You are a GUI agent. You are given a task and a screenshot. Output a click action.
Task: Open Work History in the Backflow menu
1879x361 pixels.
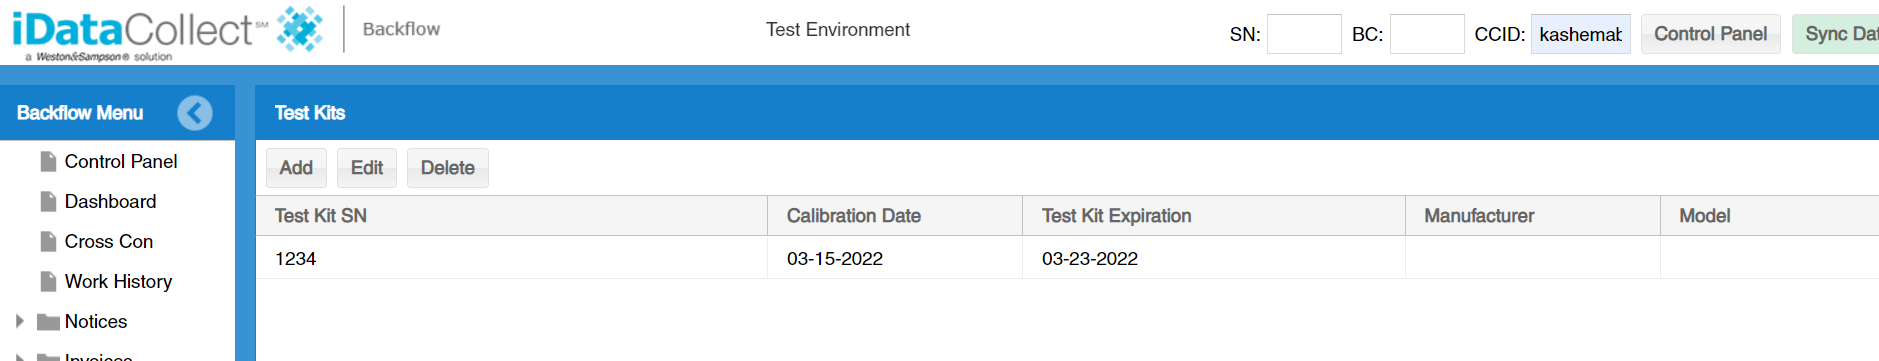point(118,282)
